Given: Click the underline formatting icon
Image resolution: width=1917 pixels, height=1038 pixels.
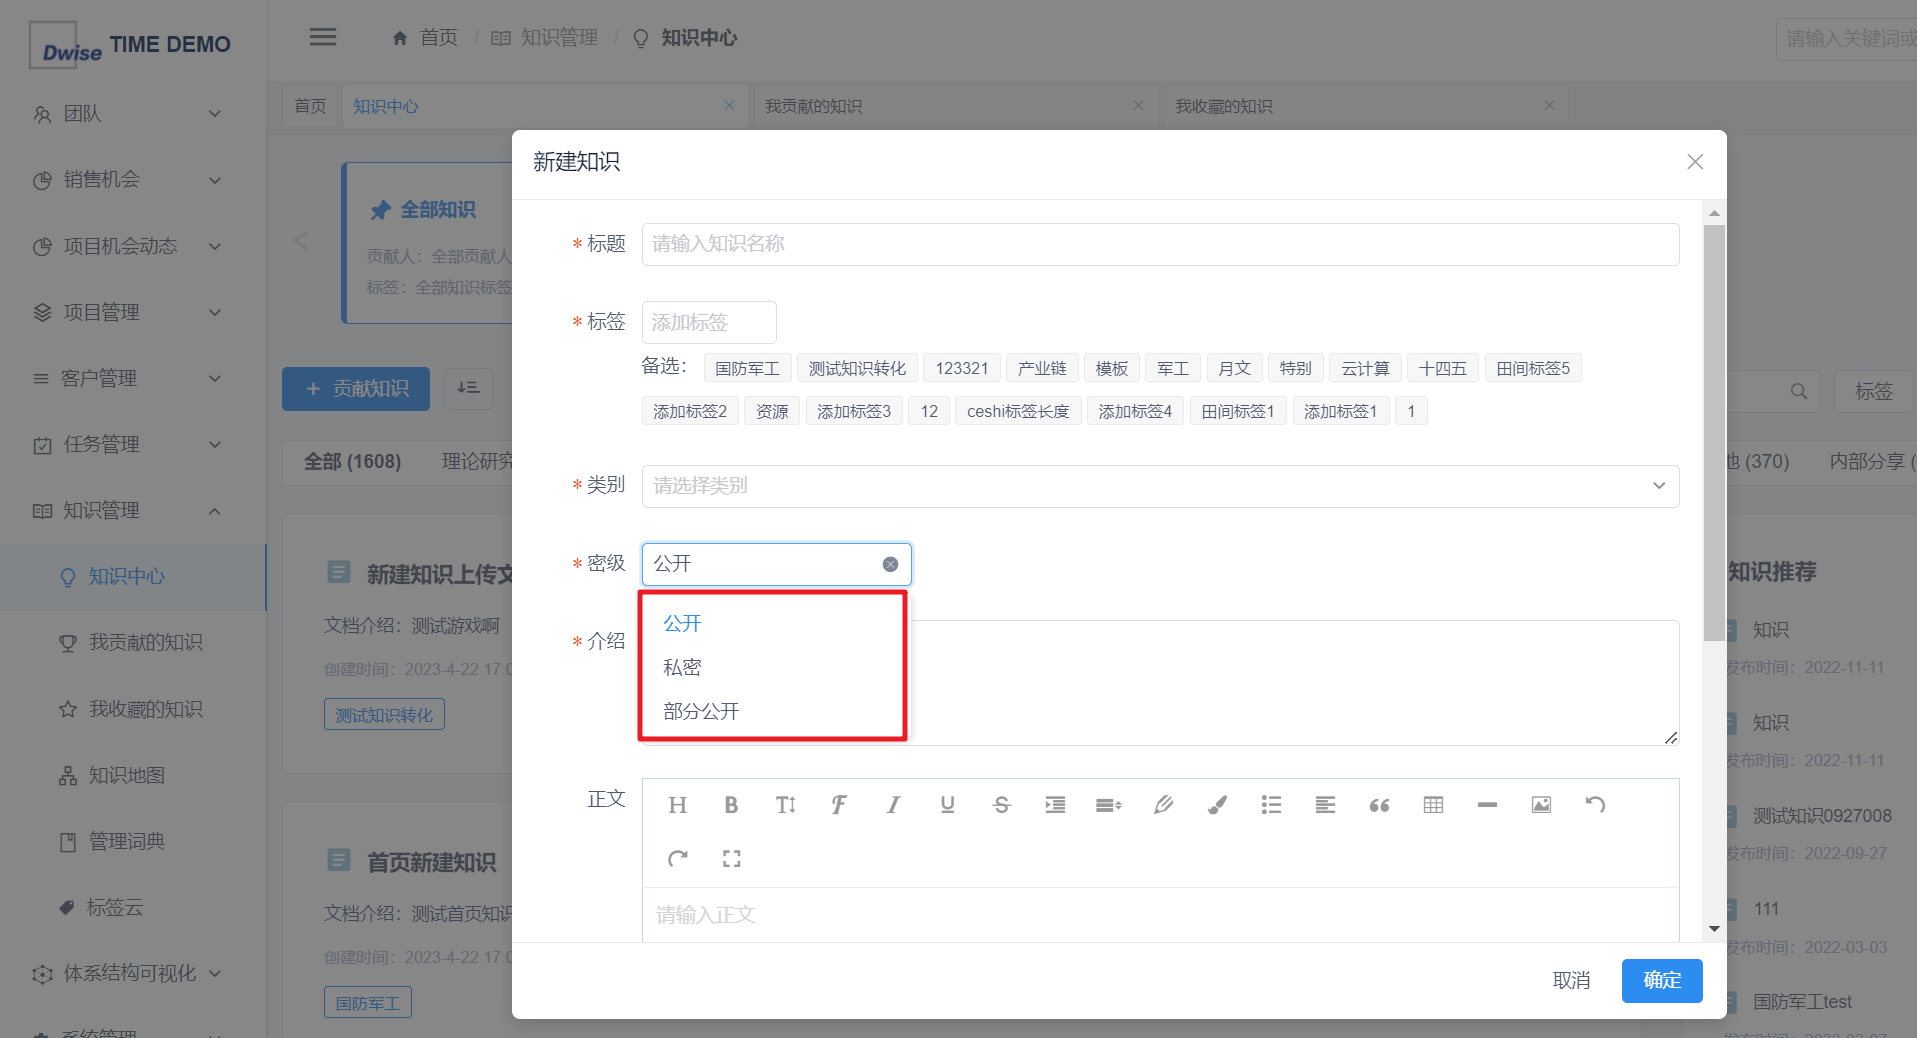Looking at the screenshot, I should (947, 805).
